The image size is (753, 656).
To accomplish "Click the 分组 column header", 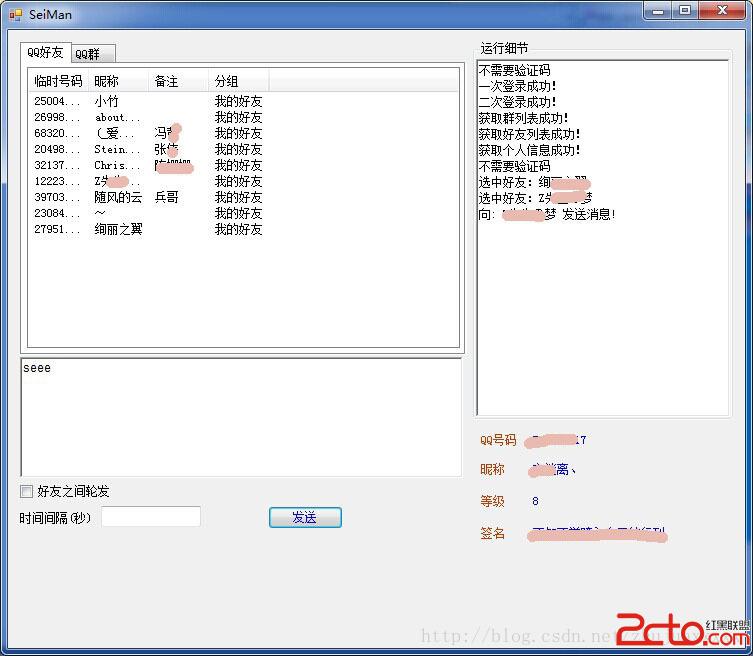I will 238,81.
